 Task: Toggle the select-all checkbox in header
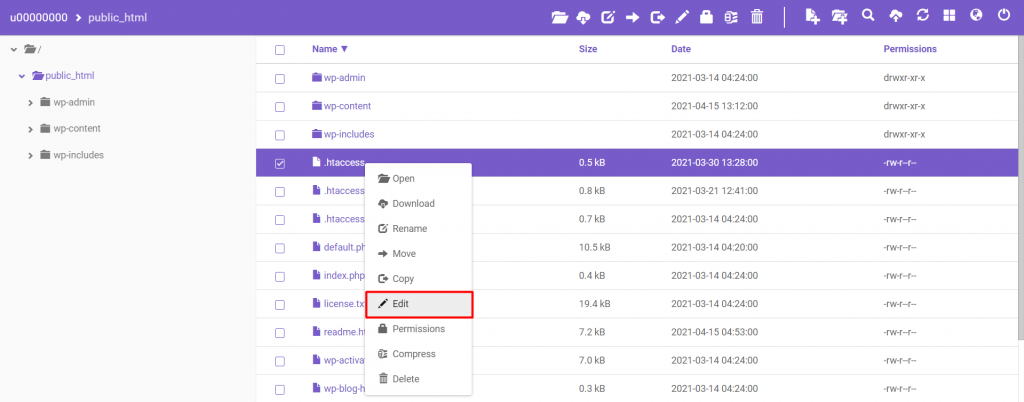(280, 50)
